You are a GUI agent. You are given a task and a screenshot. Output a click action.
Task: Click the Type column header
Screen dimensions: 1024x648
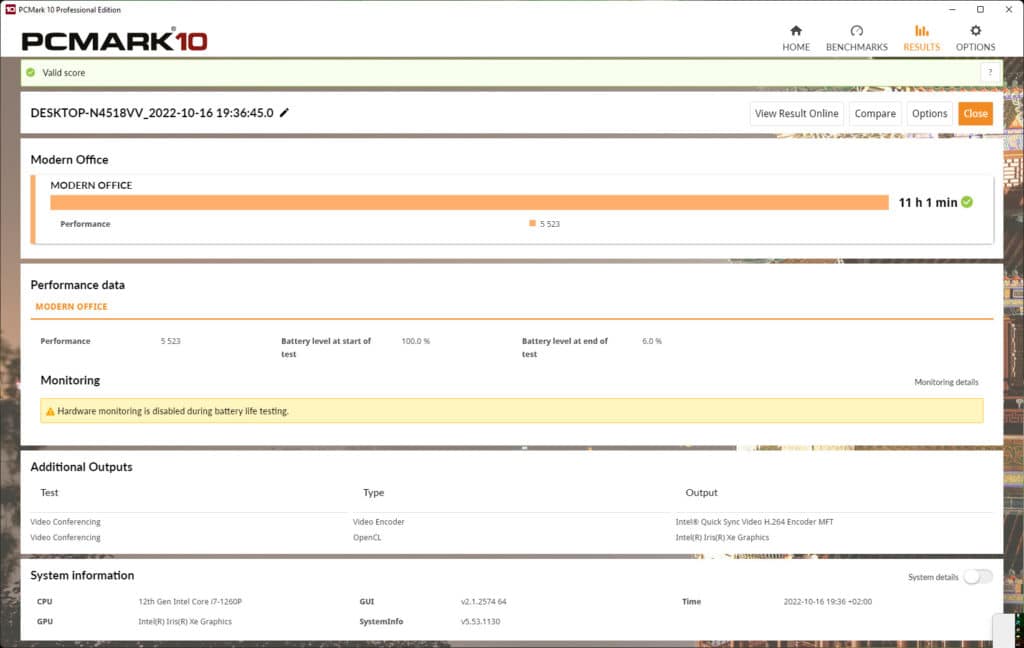374,493
